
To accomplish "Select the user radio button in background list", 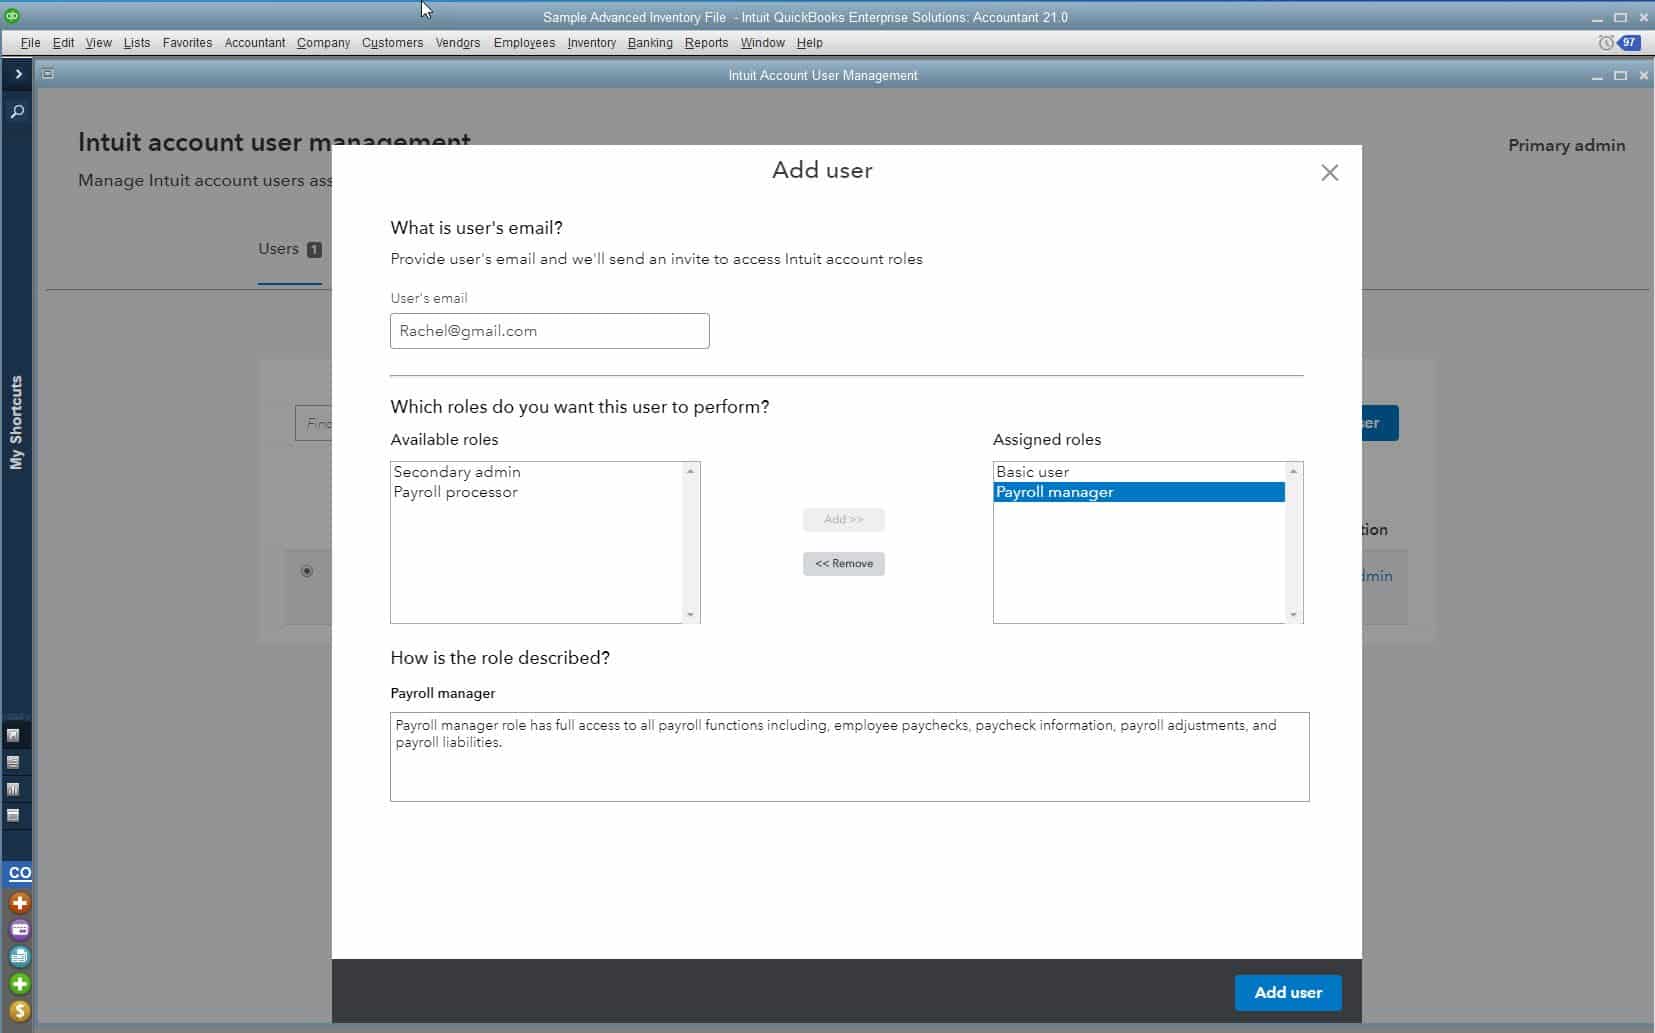I will point(307,571).
